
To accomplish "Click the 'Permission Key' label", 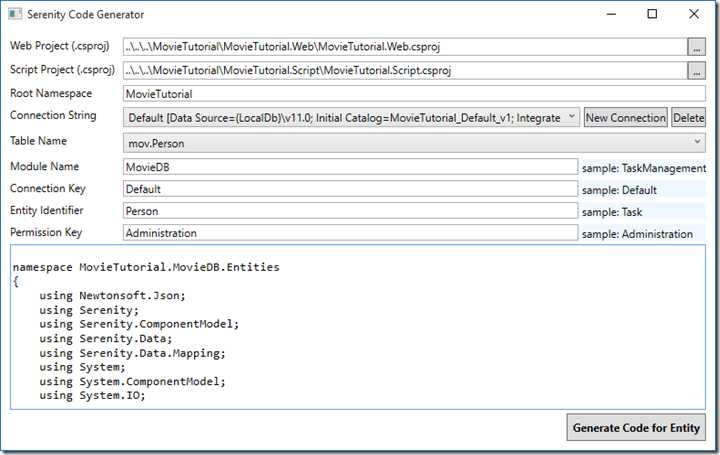I will click(46, 232).
